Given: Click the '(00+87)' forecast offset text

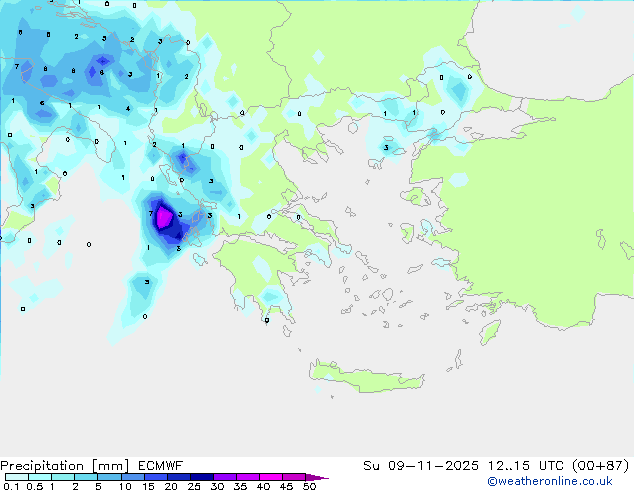Looking at the screenshot, I should [601, 466].
